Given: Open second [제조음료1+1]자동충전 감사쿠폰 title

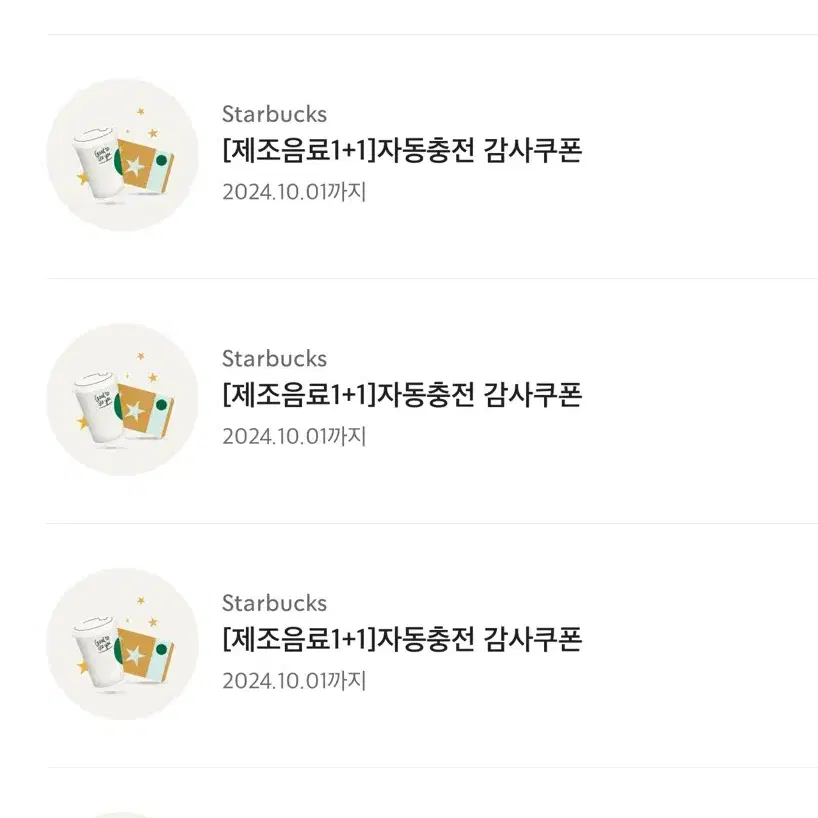Looking at the screenshot, I should pyautogui.click(x=402, y=395).
